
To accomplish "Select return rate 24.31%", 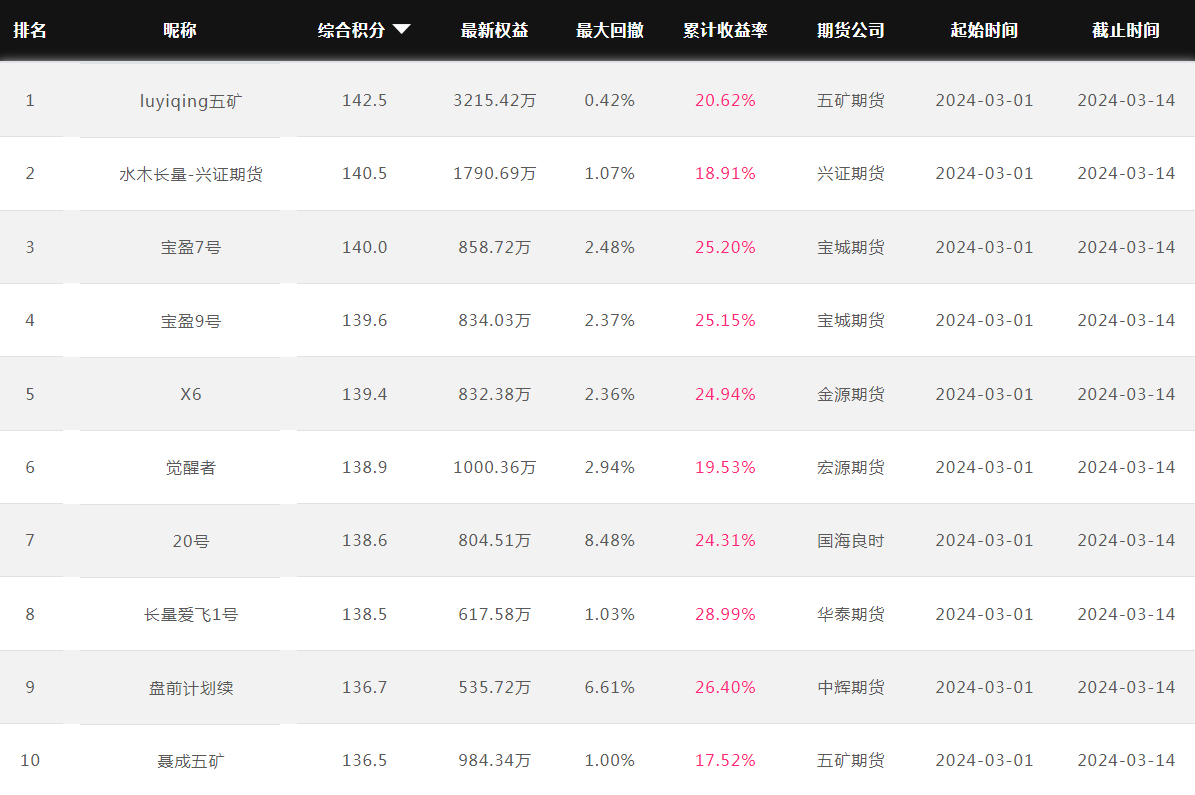I will point(725,540).
